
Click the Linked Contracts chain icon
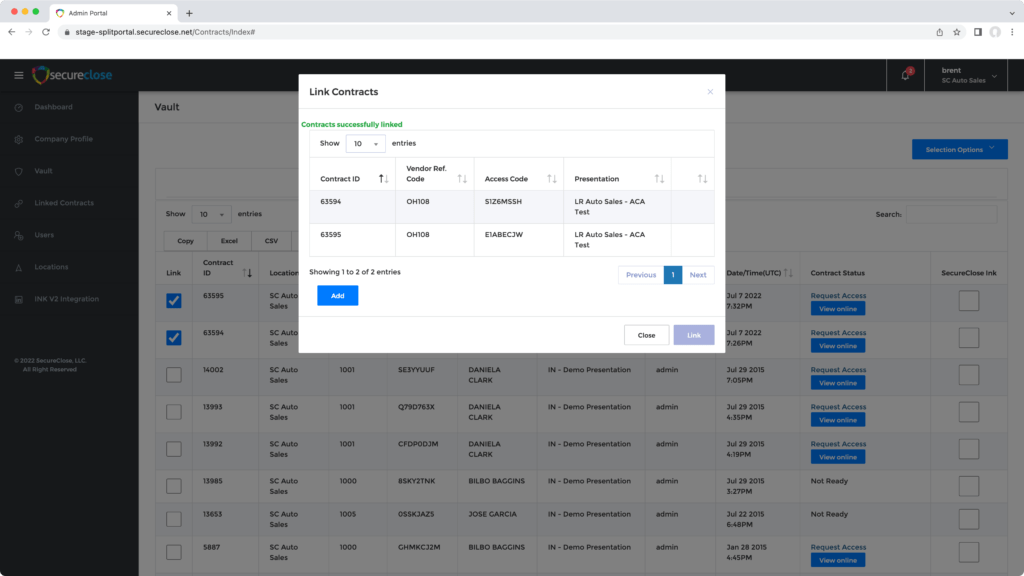click(x=20, y=203)
